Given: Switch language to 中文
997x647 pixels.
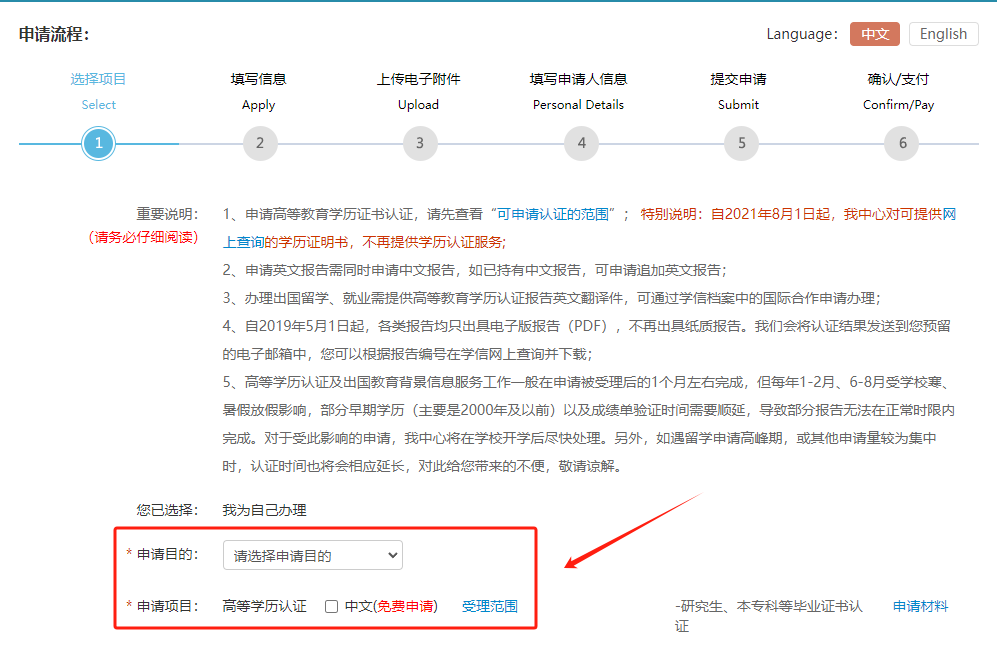Looking at the screenshot, I should [x=874, y=34].
